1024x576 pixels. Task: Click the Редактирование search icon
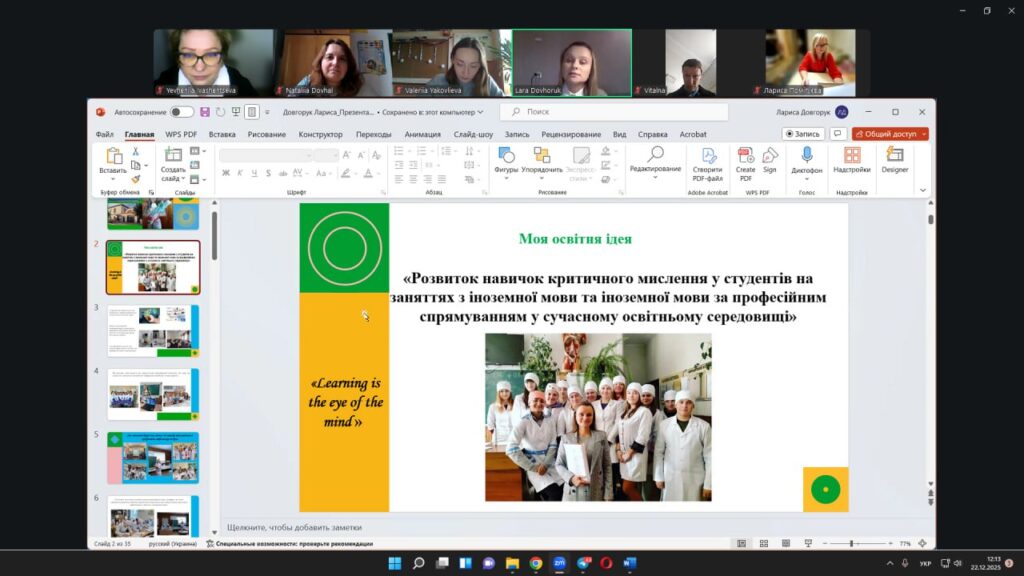pyautogui.click(x=656, y=155)
